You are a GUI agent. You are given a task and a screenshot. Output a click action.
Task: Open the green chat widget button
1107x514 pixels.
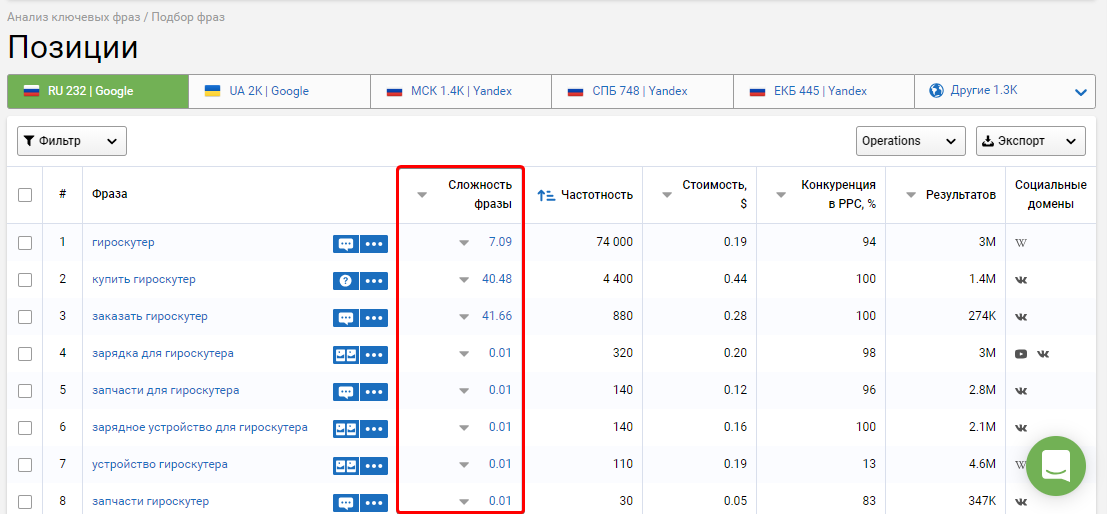[x=1056, y=466]
